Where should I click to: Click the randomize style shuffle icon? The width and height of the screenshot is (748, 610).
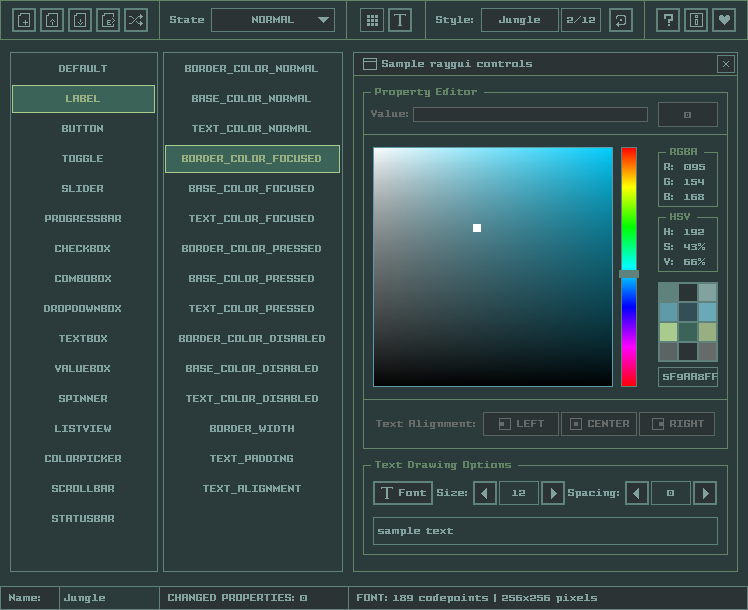tap(136, 19)
